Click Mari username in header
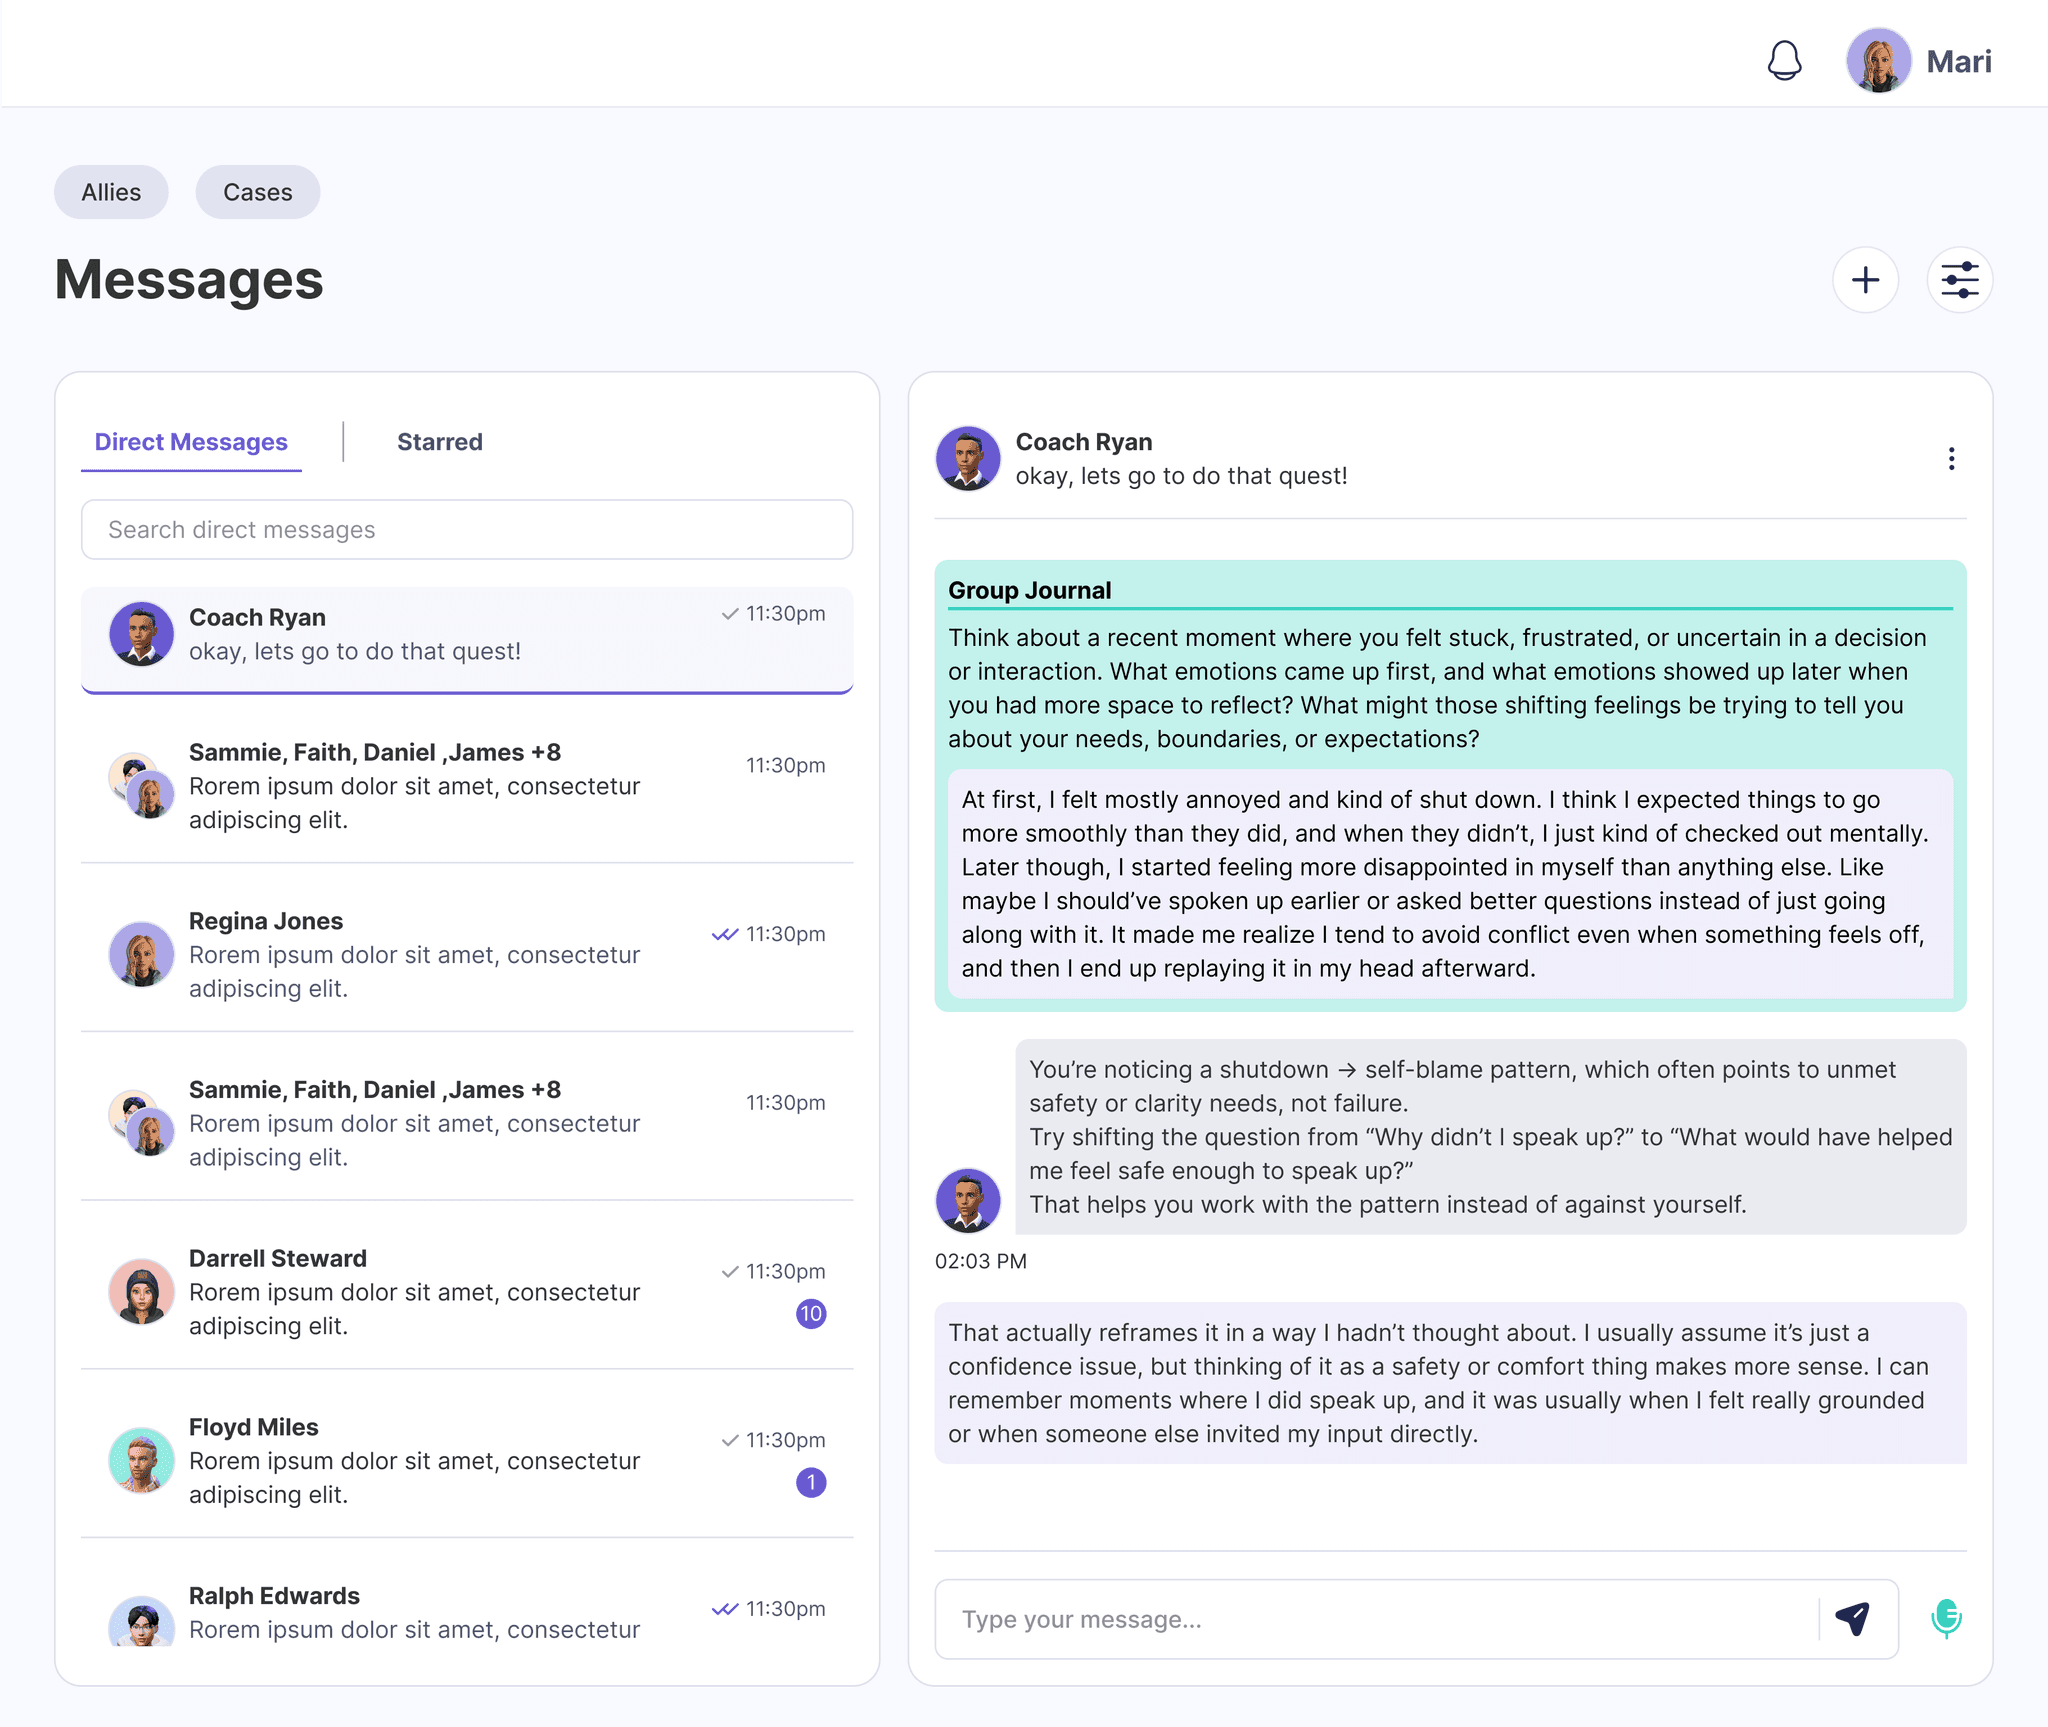Screen dimensions: 2048x1727 1959,62
